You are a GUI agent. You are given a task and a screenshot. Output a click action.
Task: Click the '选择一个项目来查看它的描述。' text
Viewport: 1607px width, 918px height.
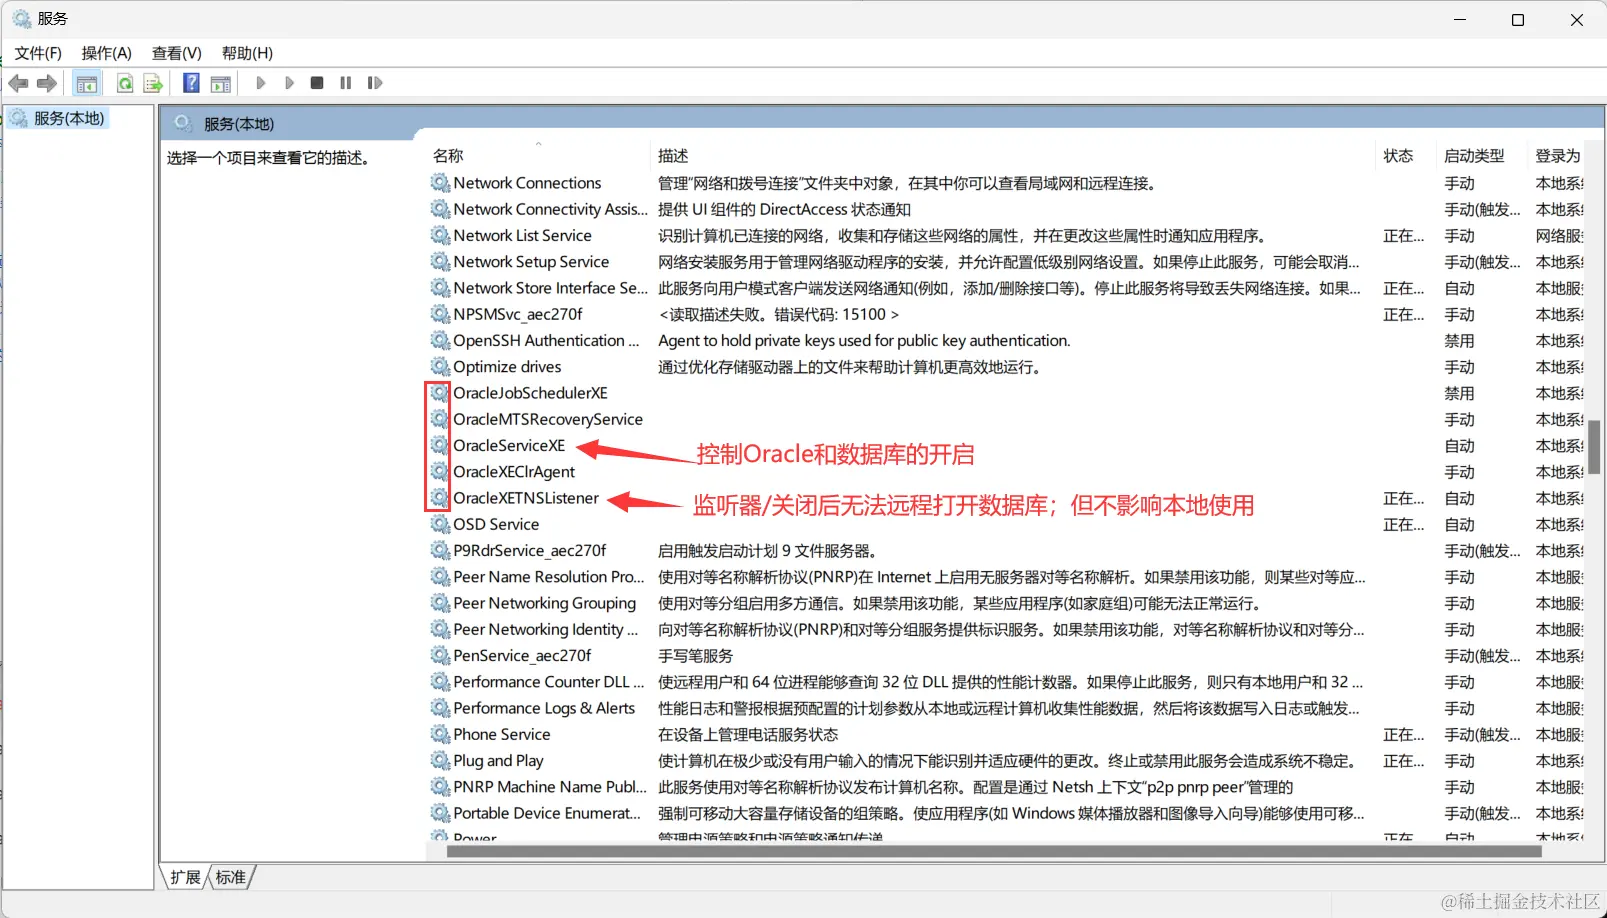269,157
